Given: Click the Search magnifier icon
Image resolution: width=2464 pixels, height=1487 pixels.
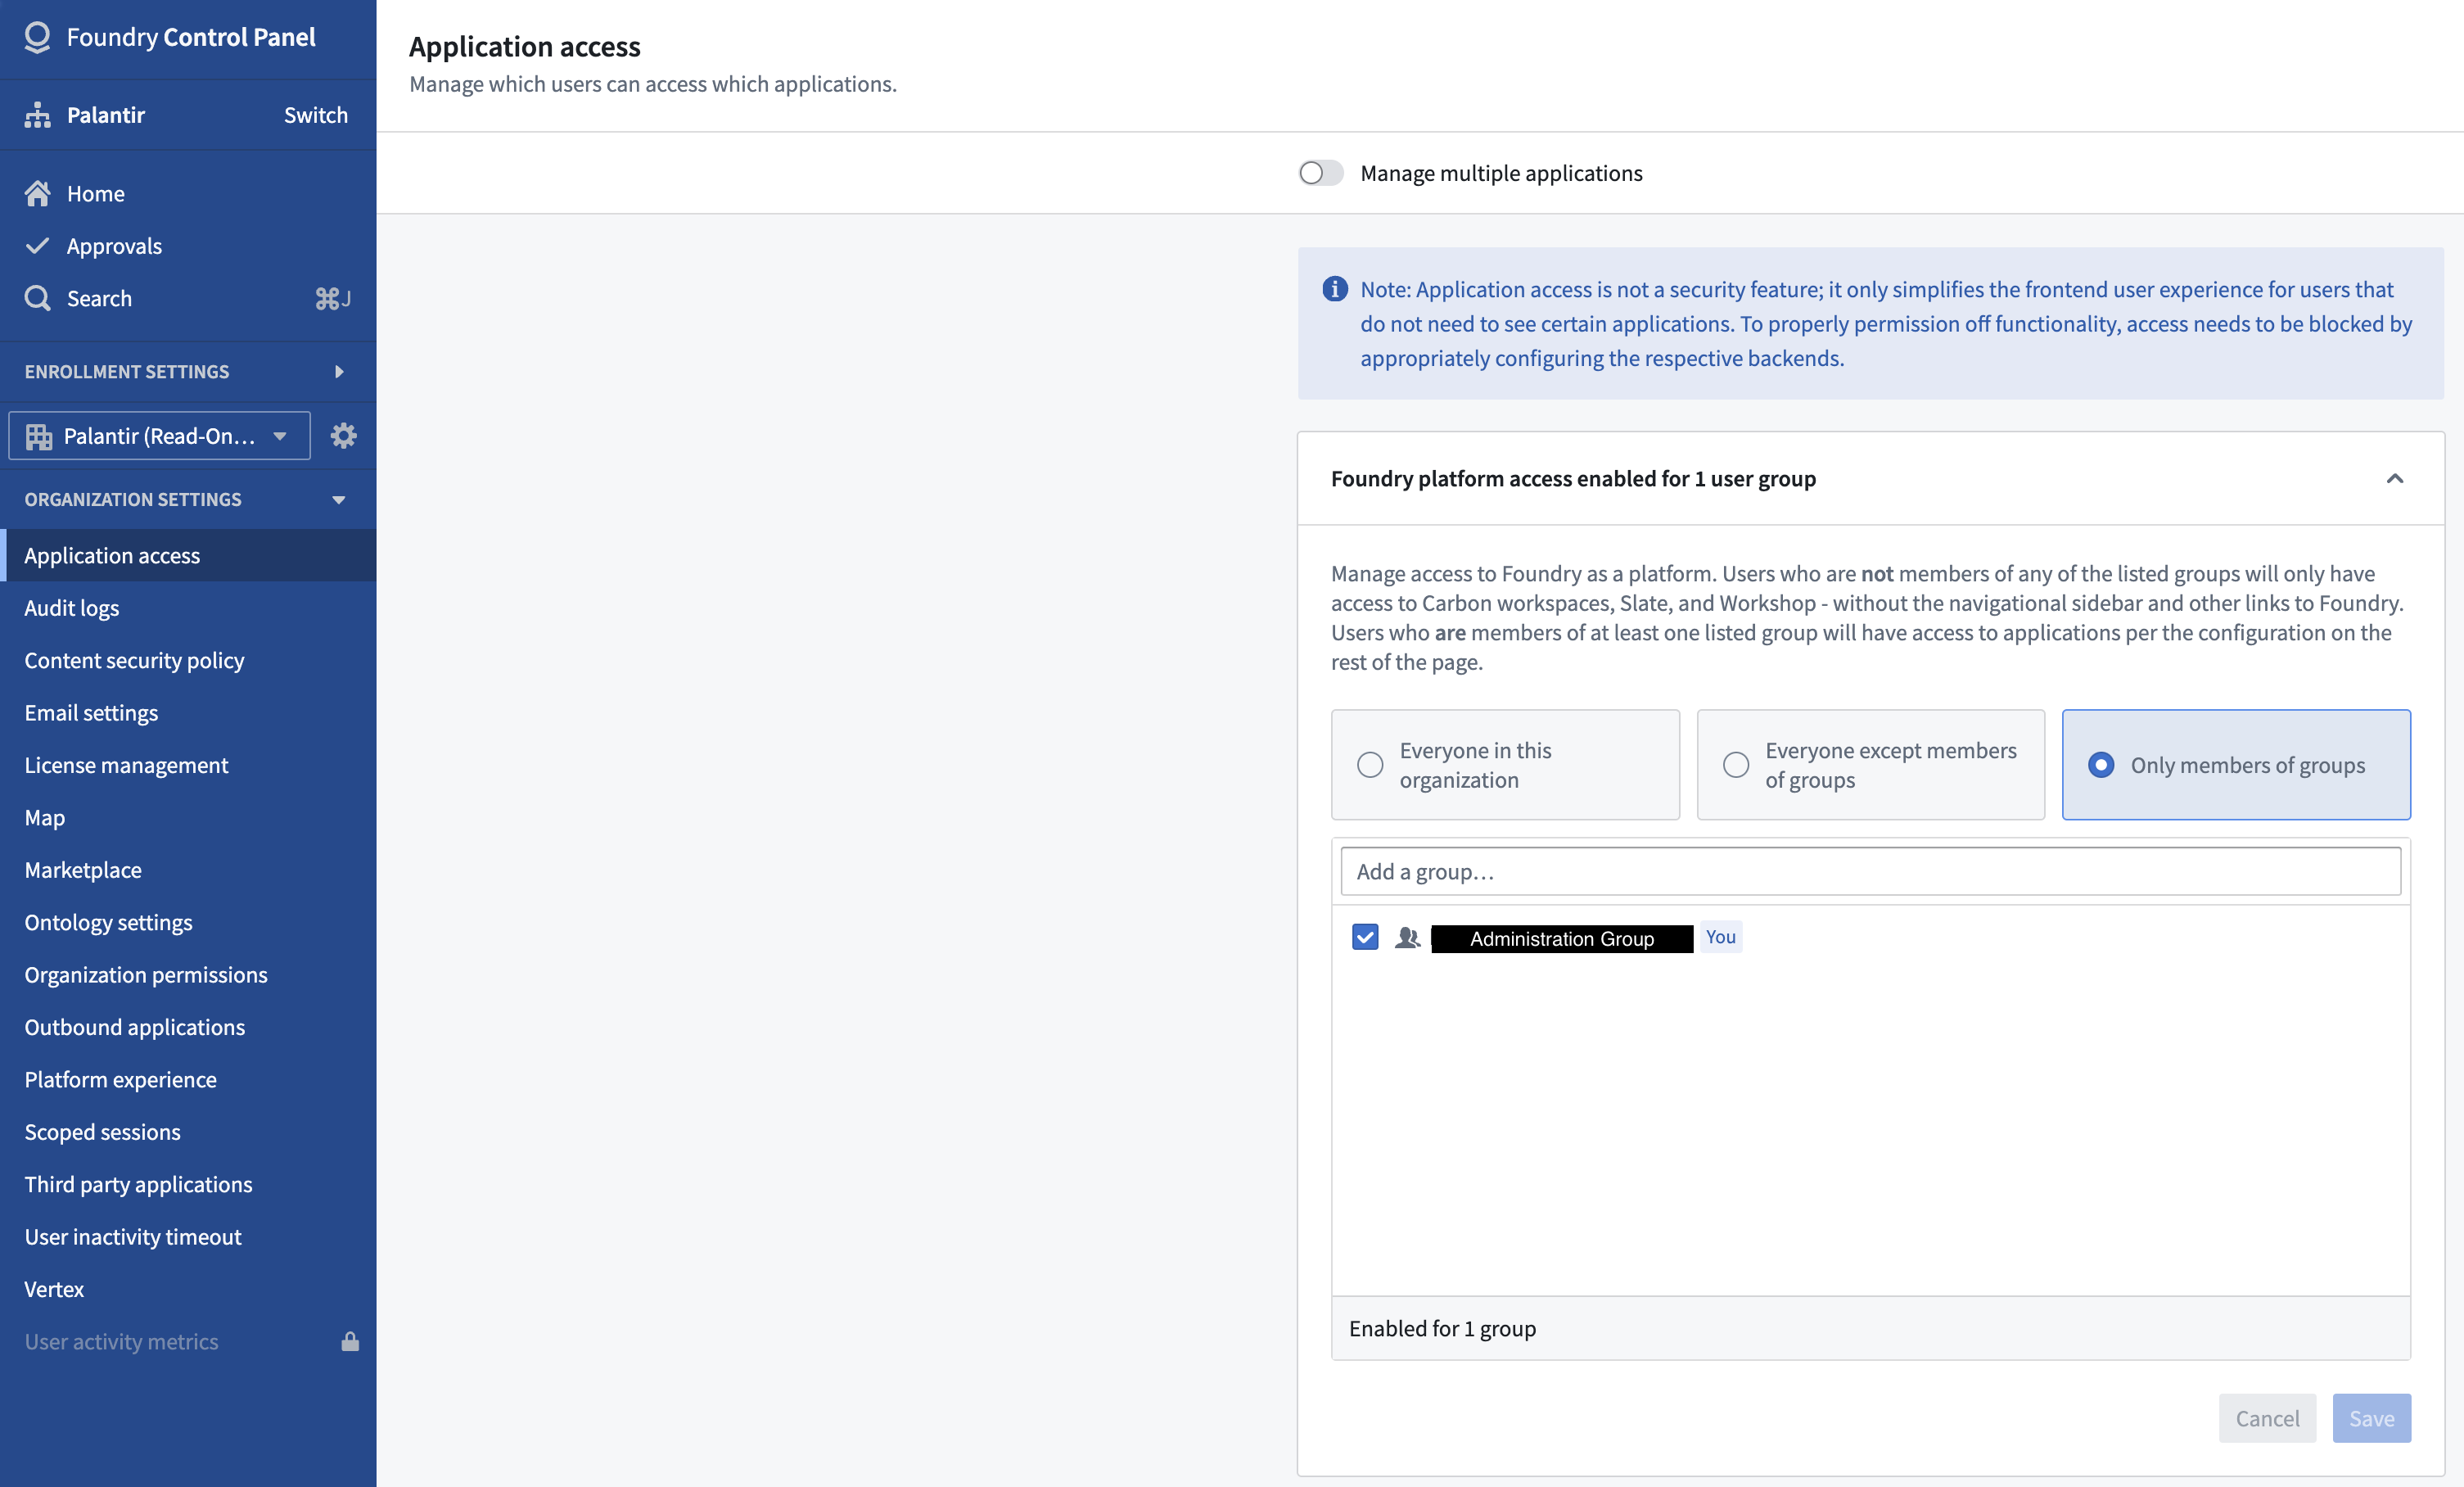Looking at the screenshot, I should [37, 298].
